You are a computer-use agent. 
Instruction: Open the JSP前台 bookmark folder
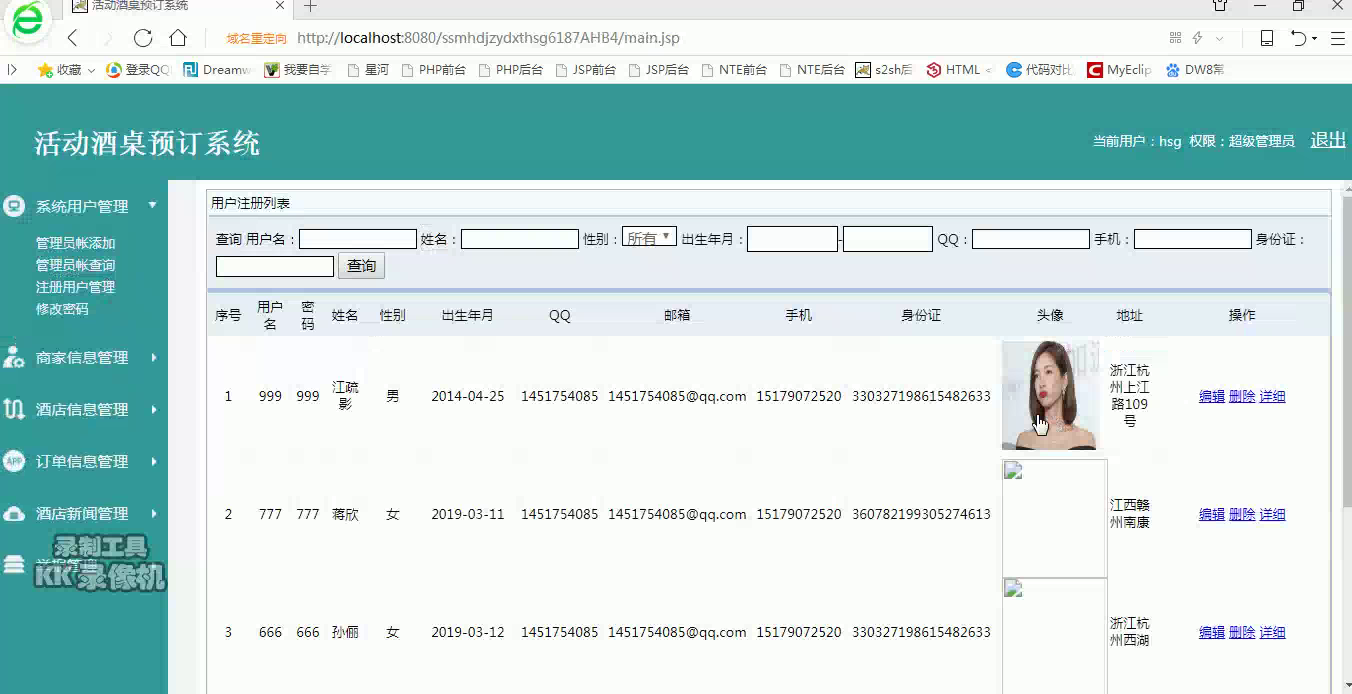coord(585,70)
